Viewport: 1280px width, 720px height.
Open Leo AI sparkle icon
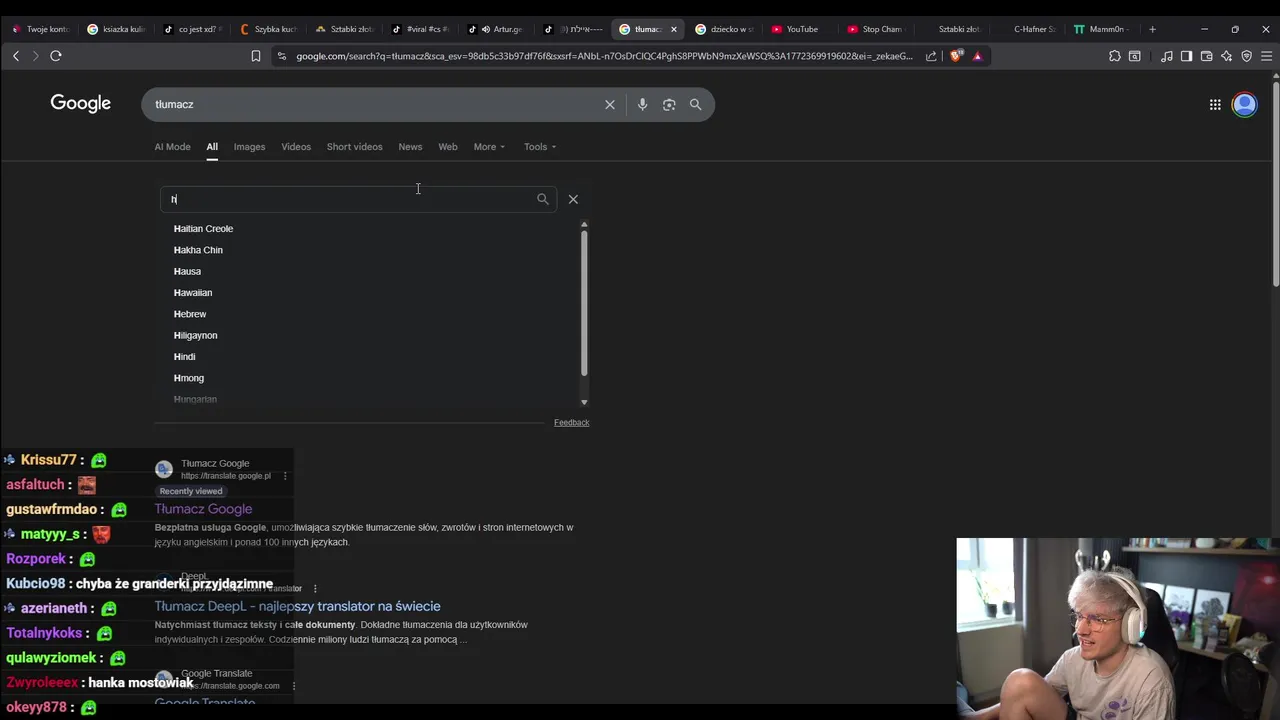[1226, 56]
